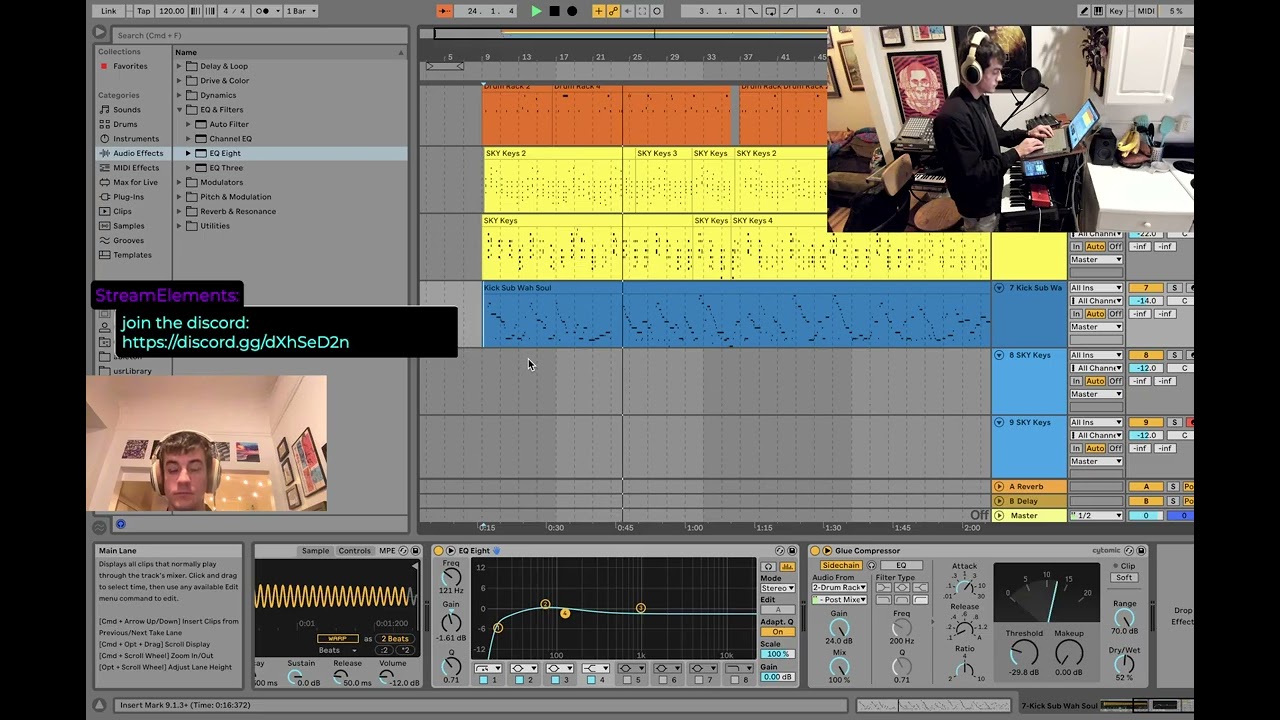Expand the Drive & Color folder
The image size is (1280, 720).
(179, 81)
